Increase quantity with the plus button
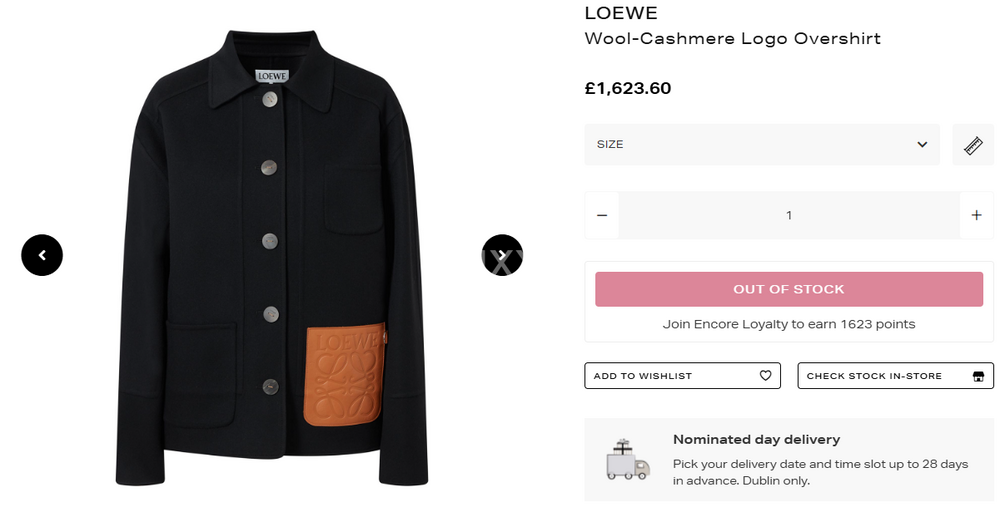Viewport: 1000px width, 507px height. (x=977, y=215)
